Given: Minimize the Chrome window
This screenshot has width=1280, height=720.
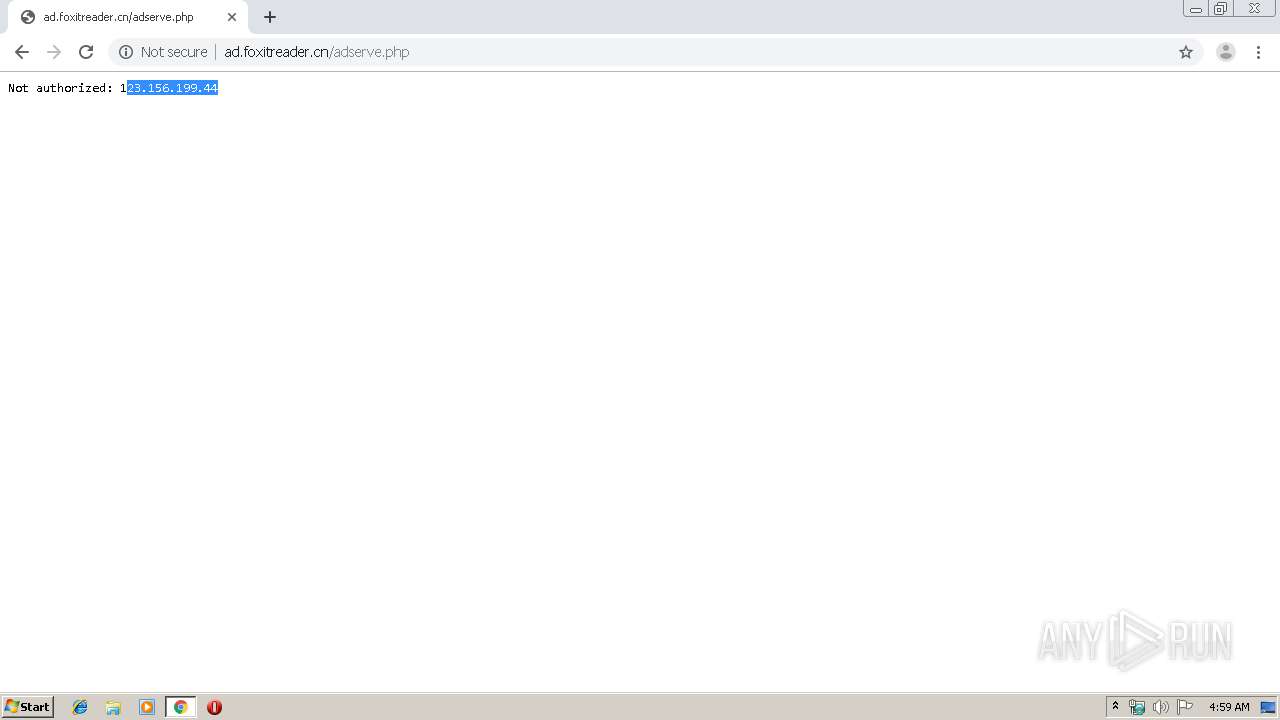Looking at the screenshot, I should 1196,9.
